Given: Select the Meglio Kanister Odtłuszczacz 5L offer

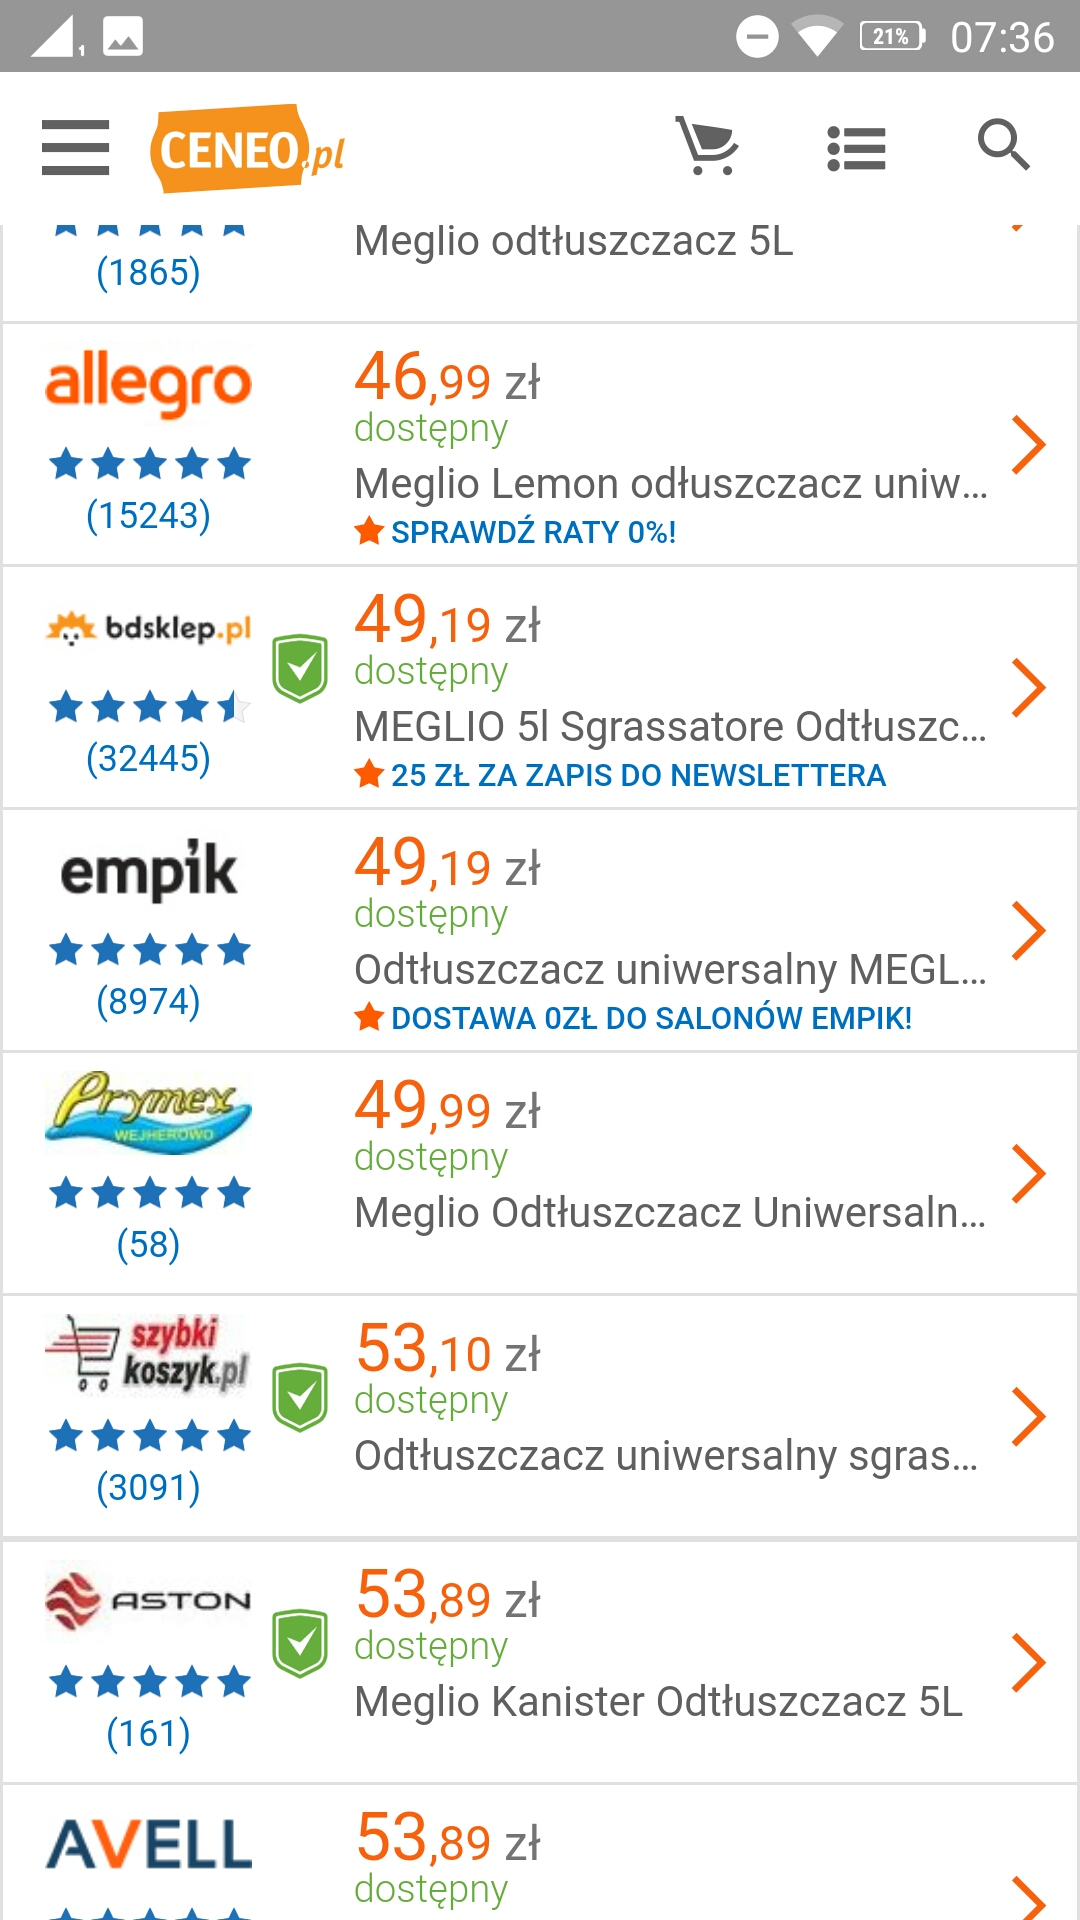Looking at the screenshot, I should (658, 1702).
